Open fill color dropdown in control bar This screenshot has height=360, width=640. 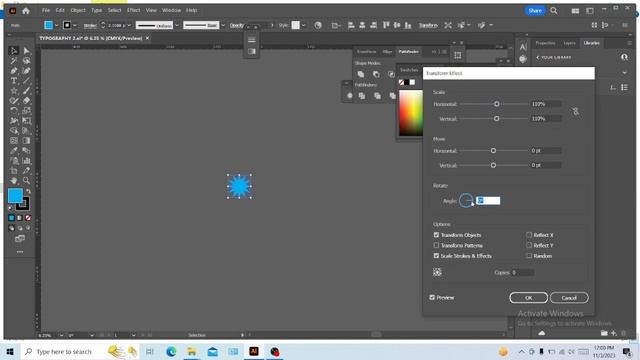coord(56,25)
